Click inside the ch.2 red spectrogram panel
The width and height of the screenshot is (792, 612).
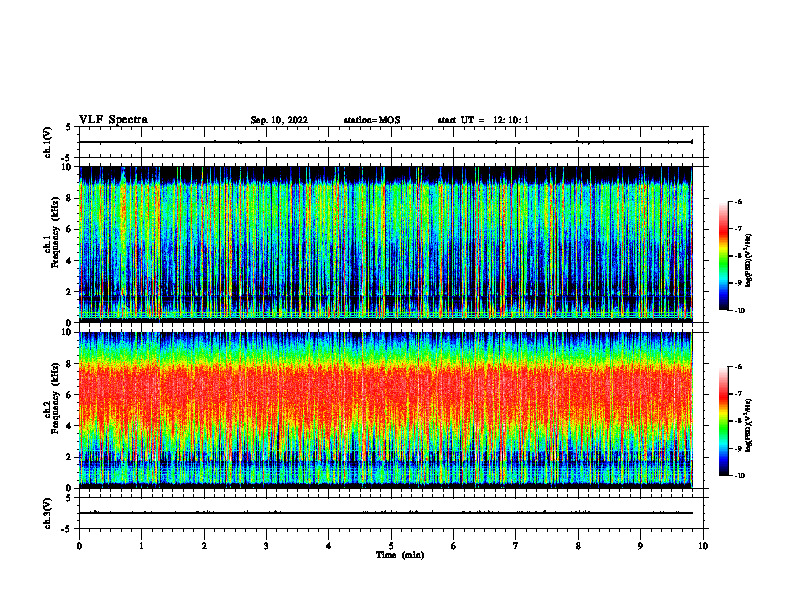click(x=385, y=410)
